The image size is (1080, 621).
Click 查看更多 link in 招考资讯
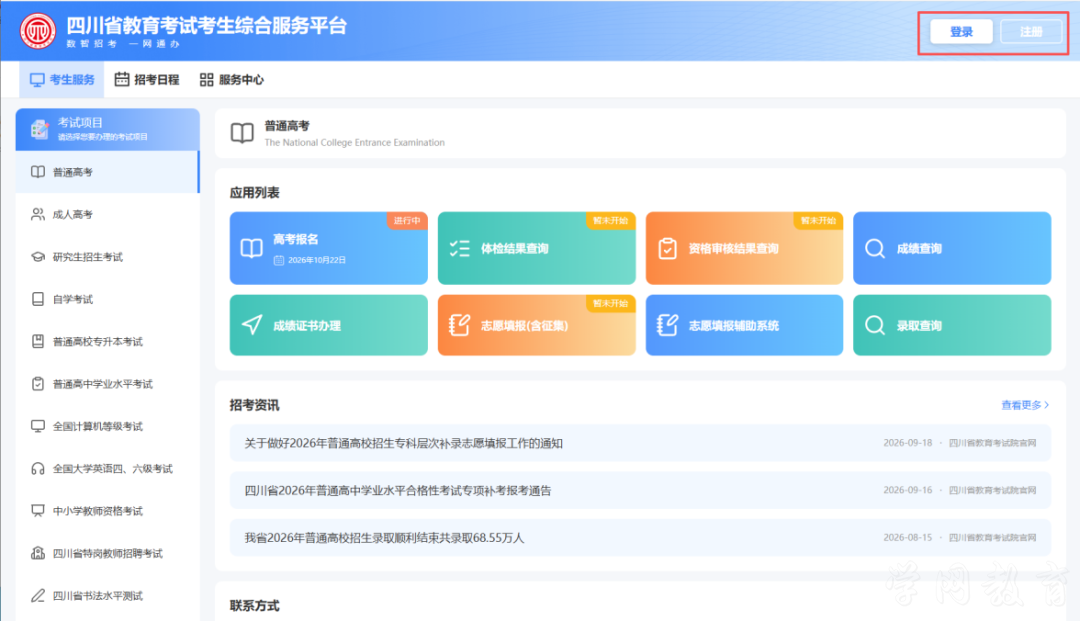[x=1025, y=405]
